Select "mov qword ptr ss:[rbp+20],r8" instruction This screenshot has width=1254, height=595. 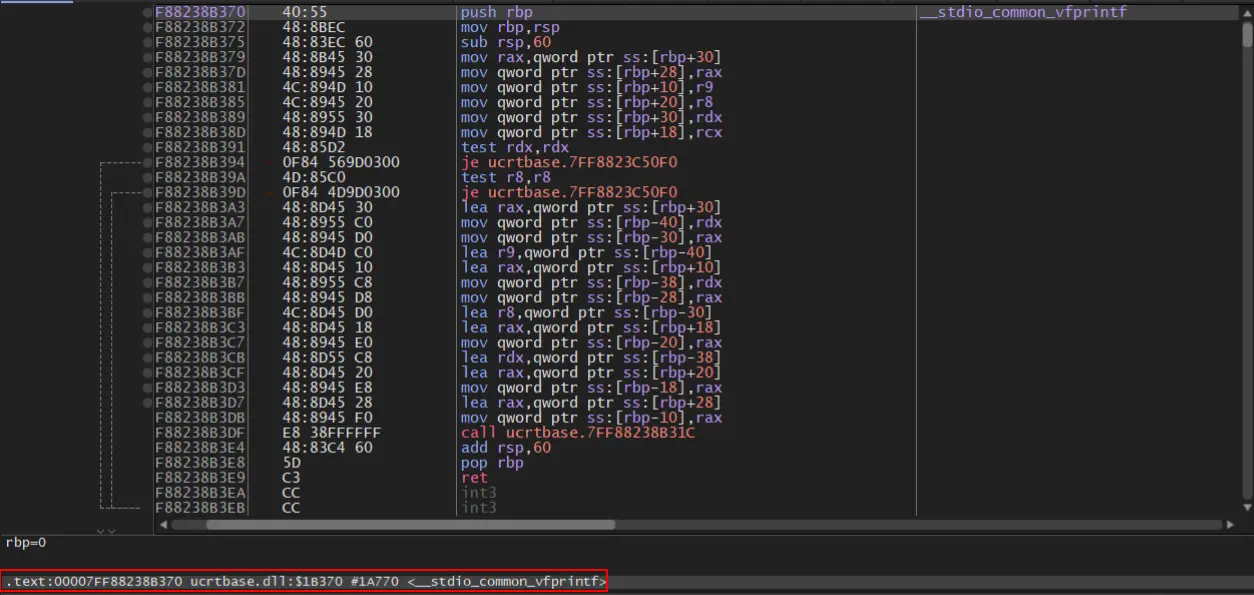587,102
